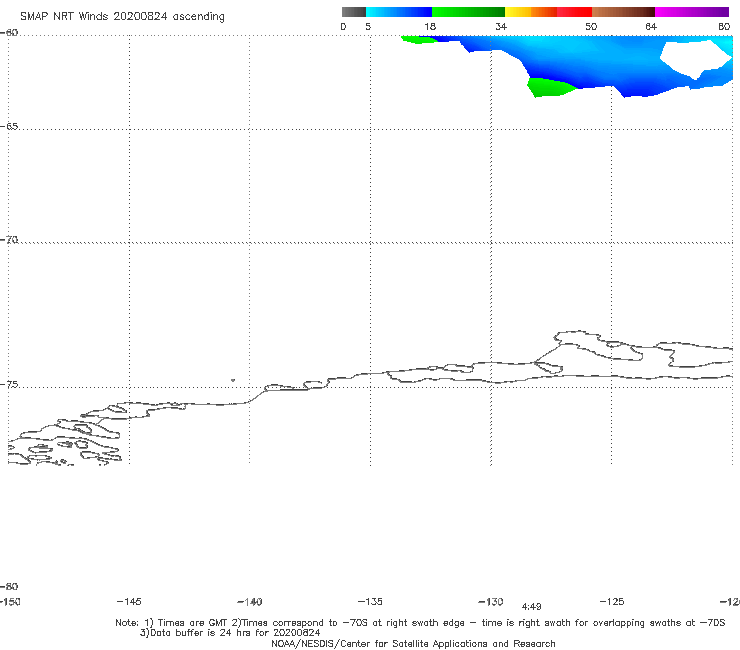740x650 pixels.
Task: Click the NOAA/NESDIS credit line
Action: 413,643
